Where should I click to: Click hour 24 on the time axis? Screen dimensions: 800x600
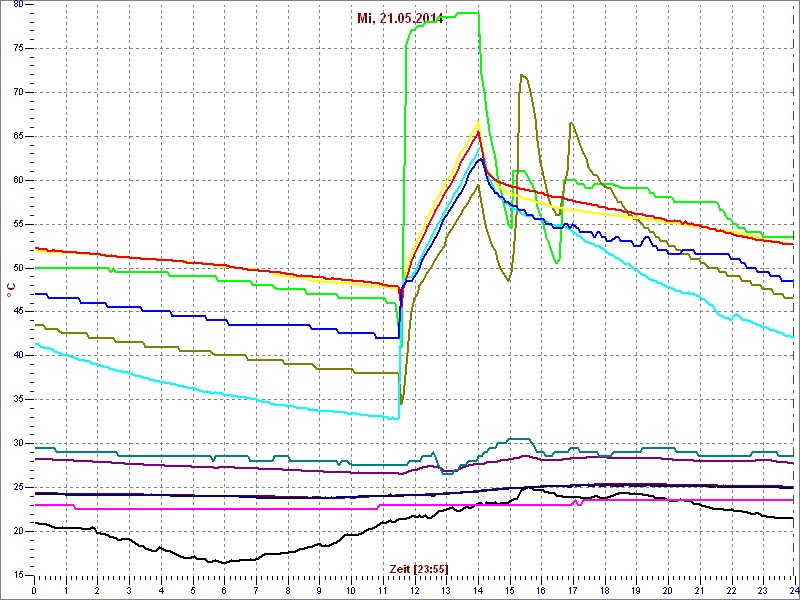click(793, 590)
